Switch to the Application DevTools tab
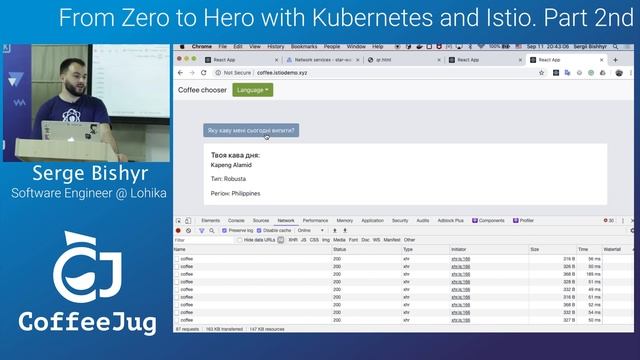 [373, 220]
